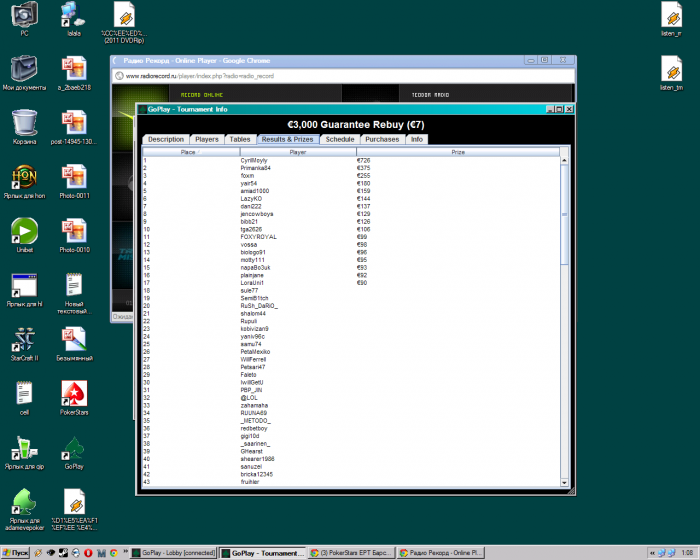Select player FOXYROYAL row
Image resolution: width=700 pixels, height=560 pixels.
click(258, 237)
